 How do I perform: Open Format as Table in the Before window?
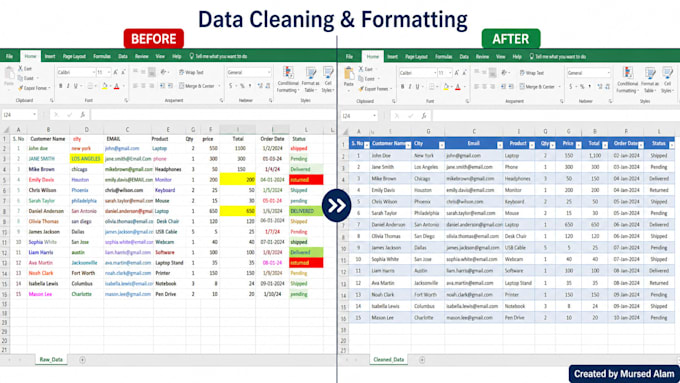pos(310,79)
